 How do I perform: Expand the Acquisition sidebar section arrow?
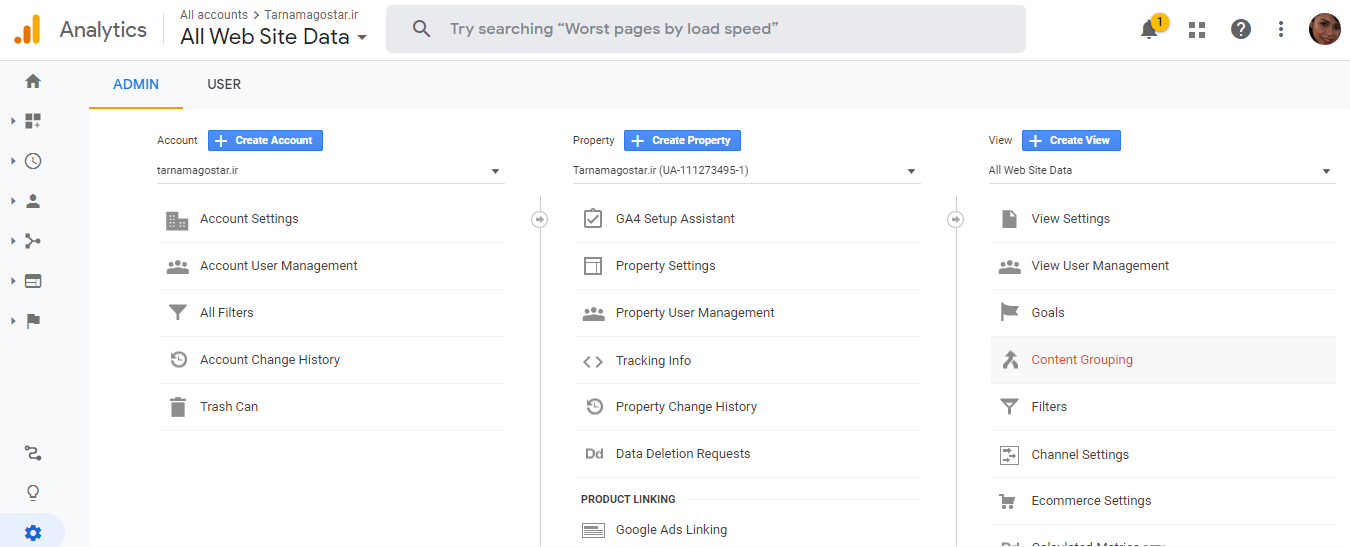13,241
